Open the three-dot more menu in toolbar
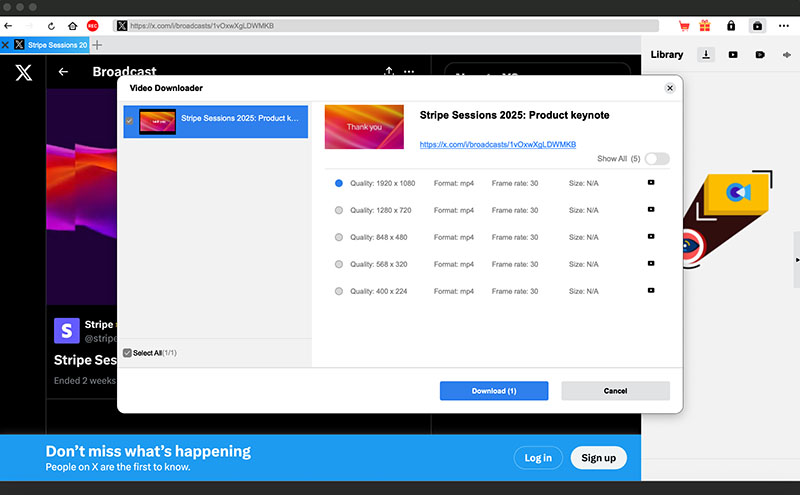Screen dimensions: 800x495 pos(784,26)
